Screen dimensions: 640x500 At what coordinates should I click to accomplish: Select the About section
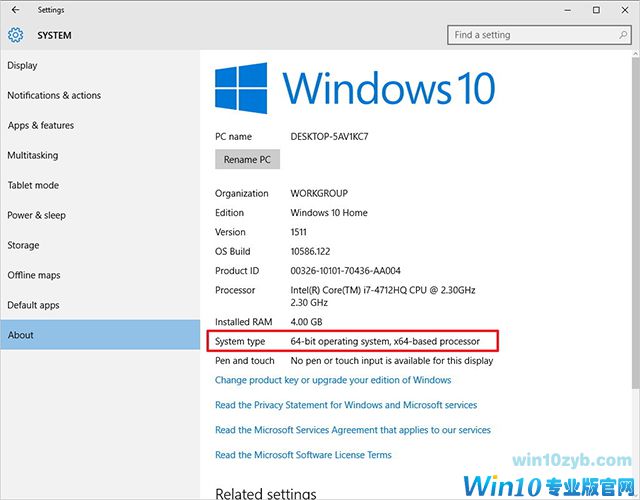[100, 335]
